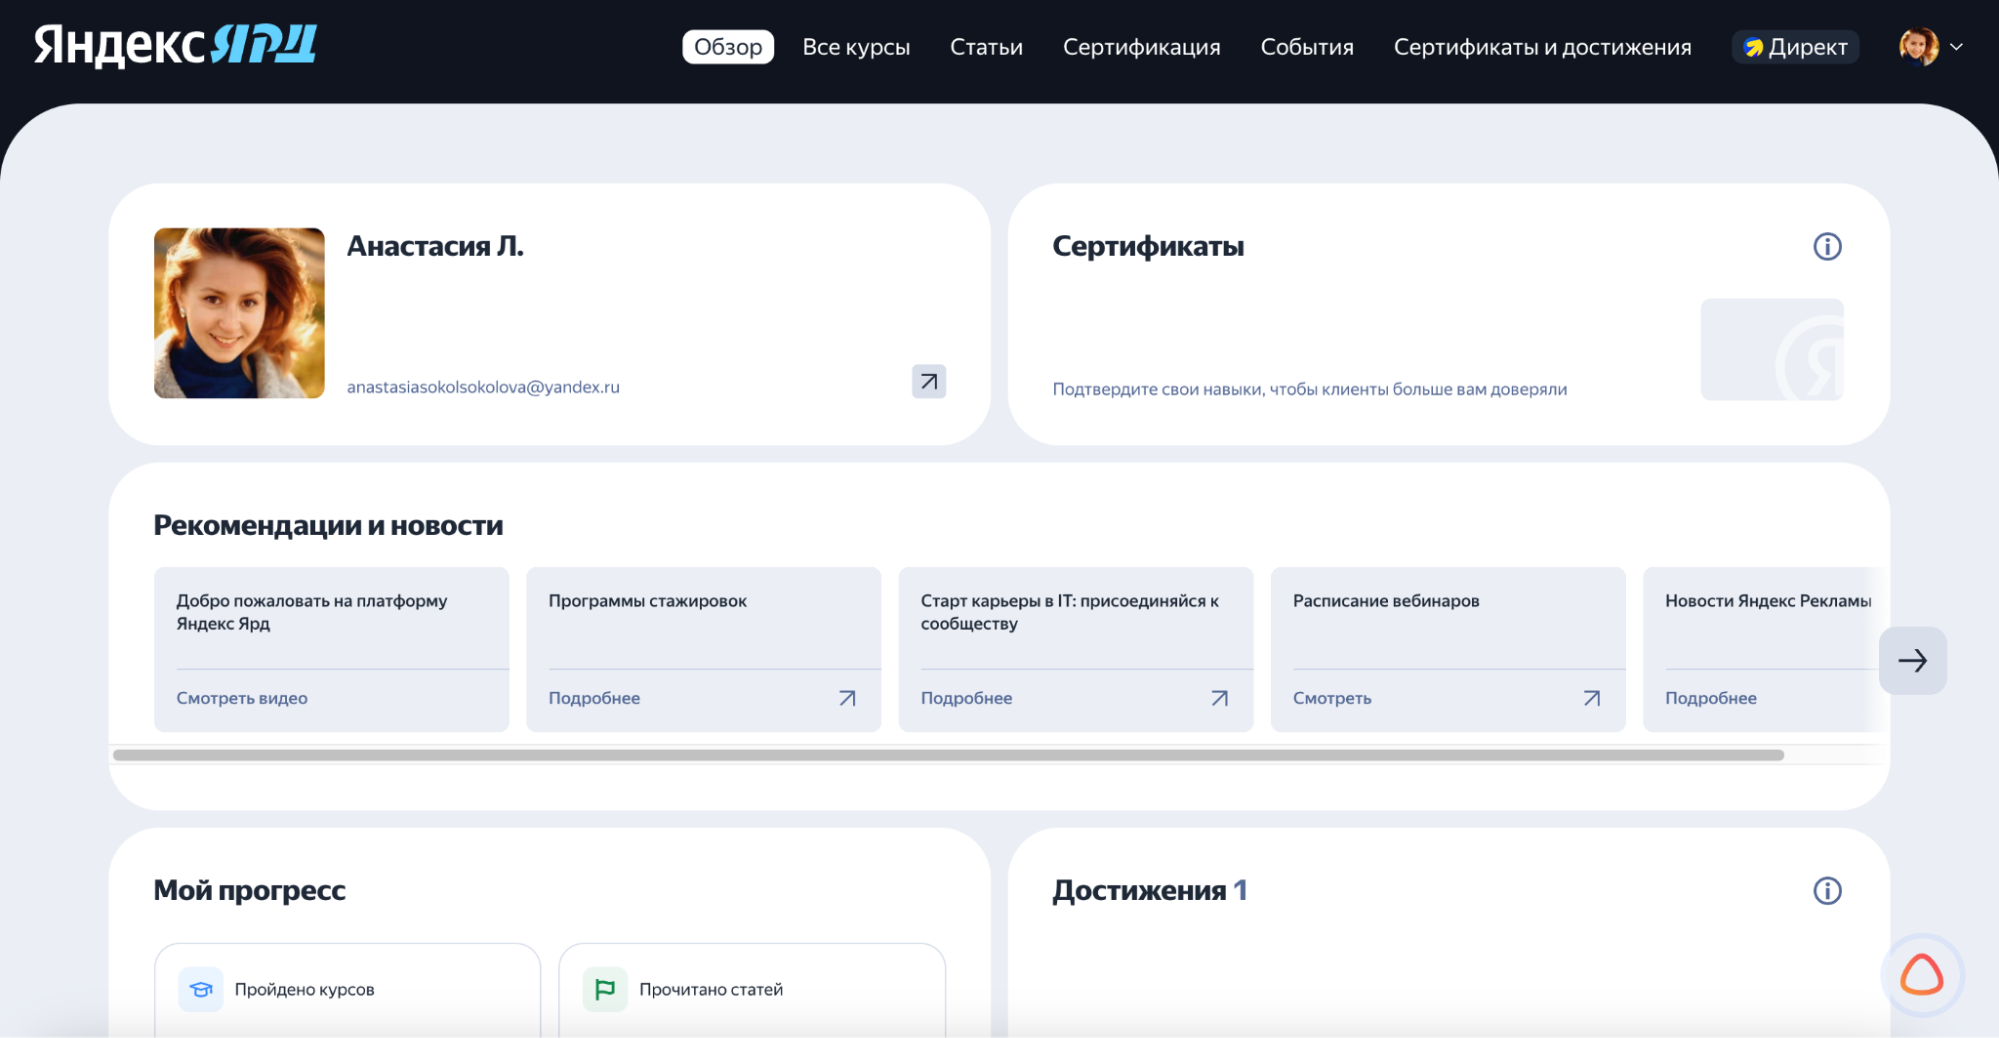The image size is (1999, 1038).
Task: Click arrow icon on Старт карьеры card
Action: click(1219, 698)
